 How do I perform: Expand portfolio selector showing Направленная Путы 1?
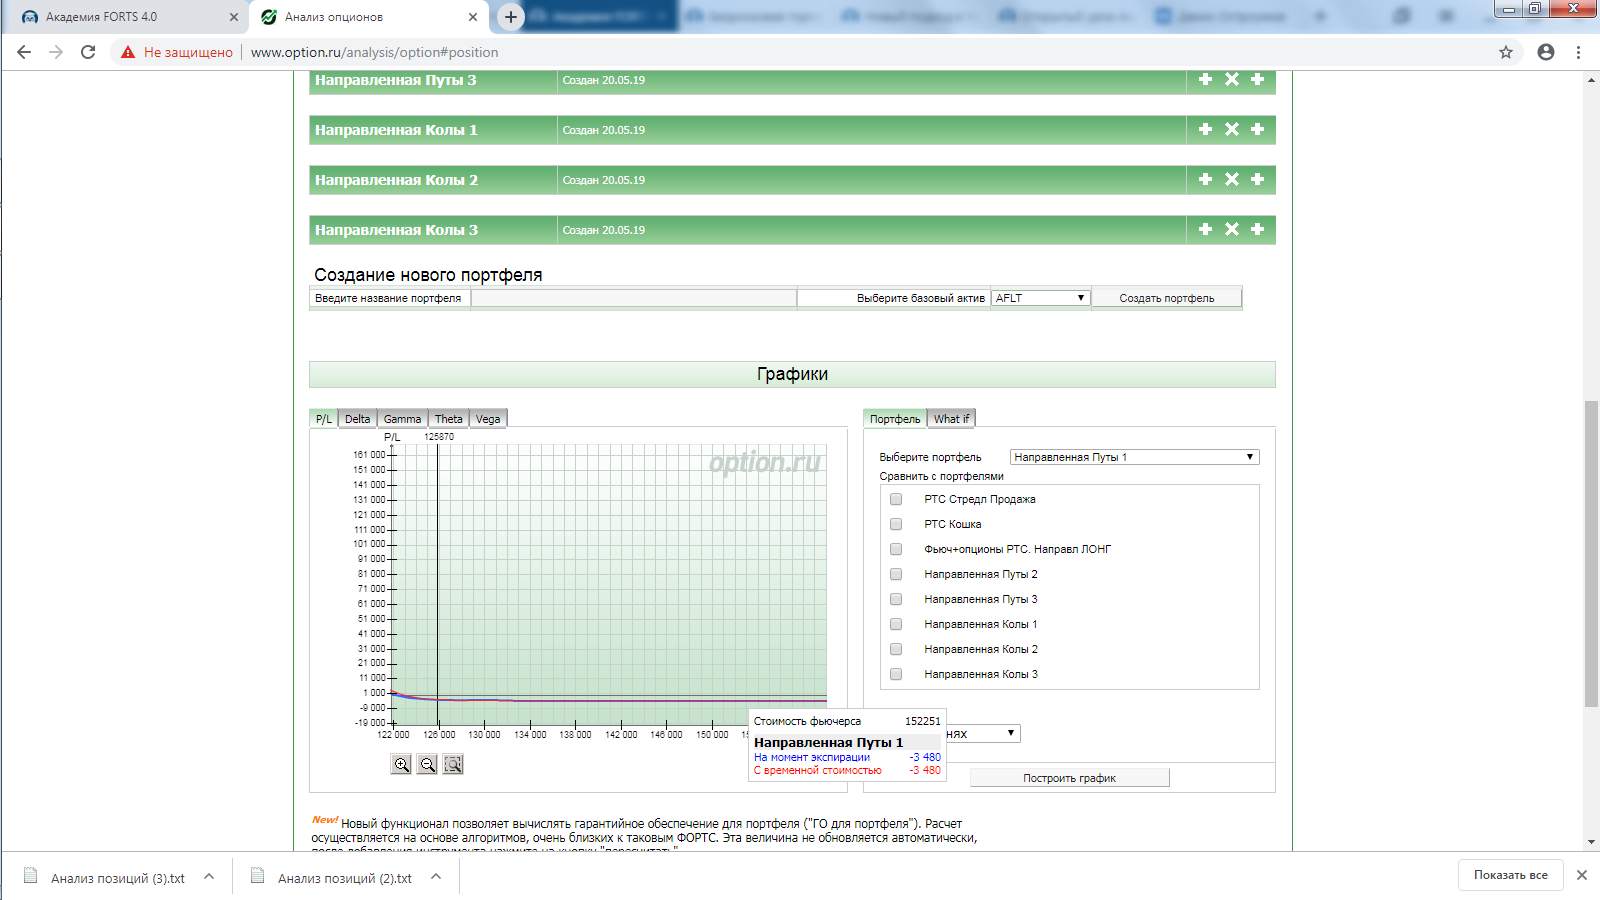tap(1134, 457)
